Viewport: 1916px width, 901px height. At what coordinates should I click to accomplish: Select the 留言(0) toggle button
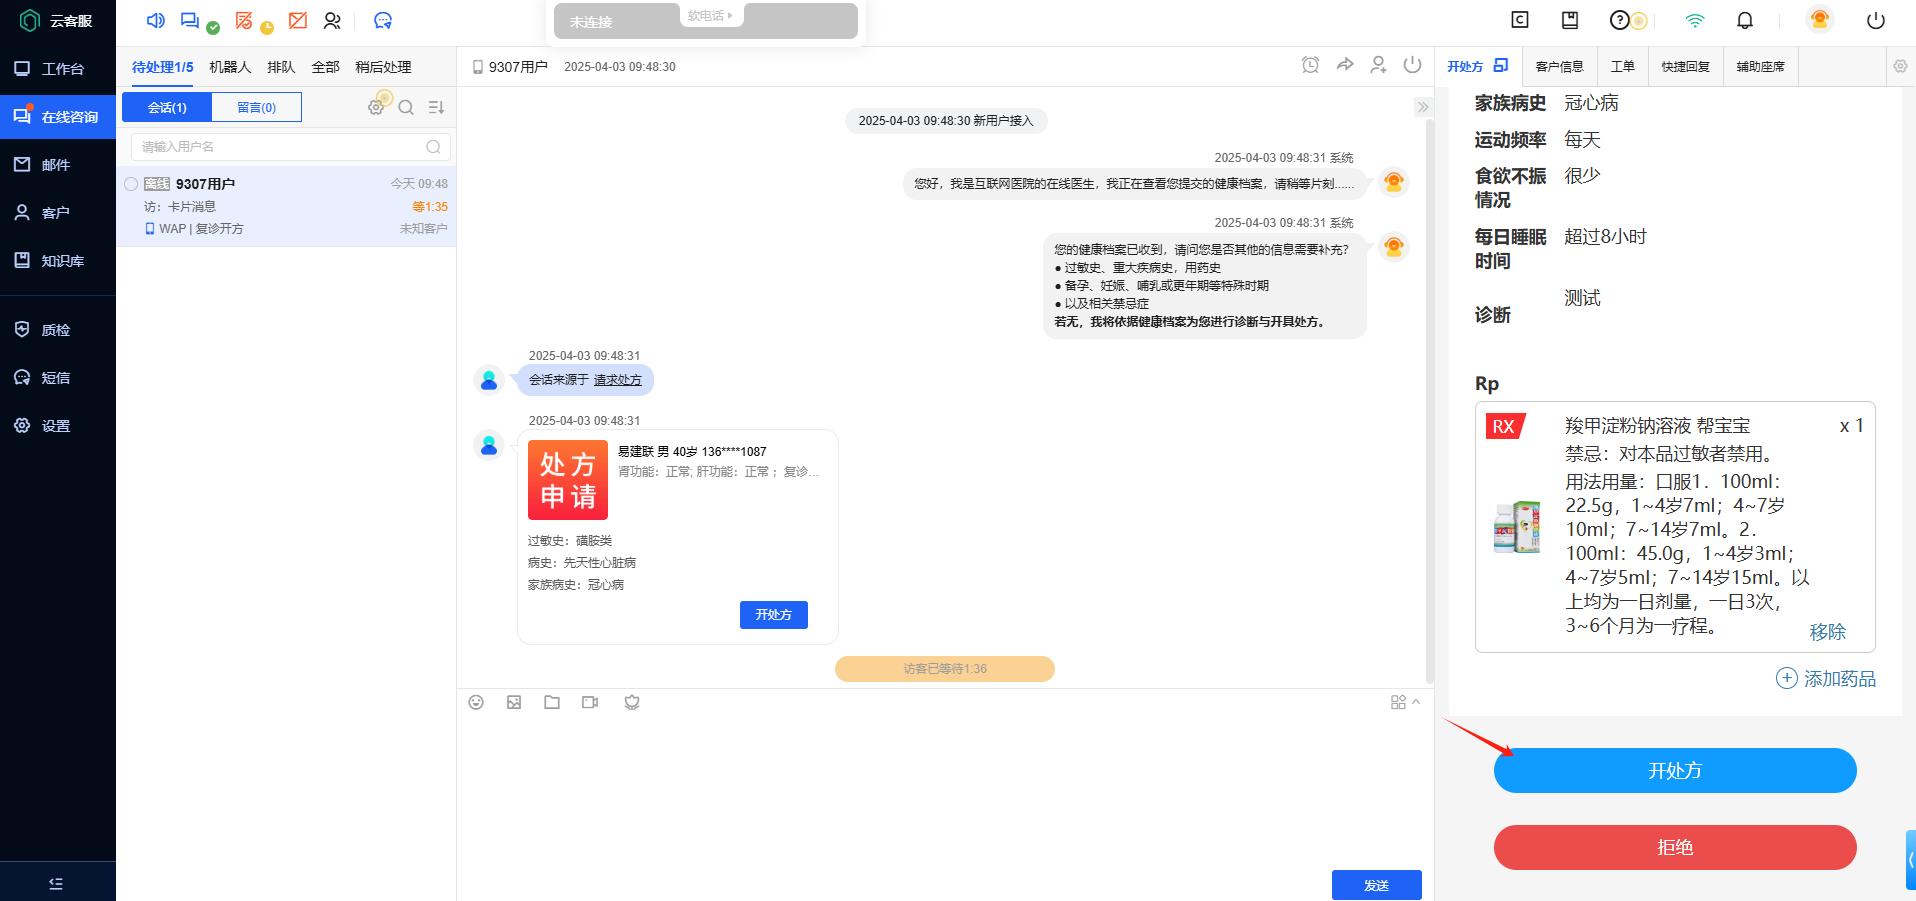click(x=257, y=107)
